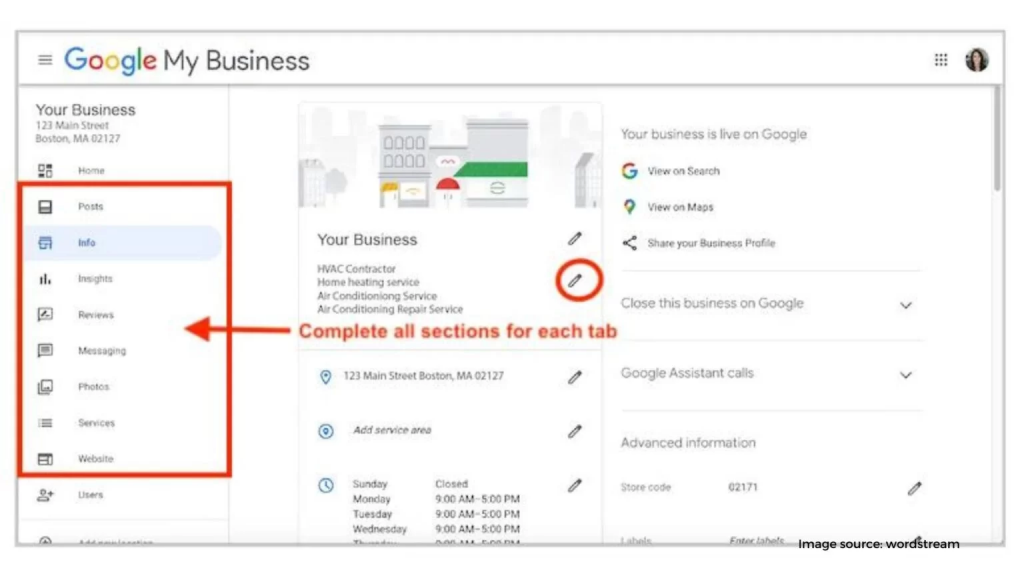Edit the 123 Main Street address pencil
The width and height of the screenshot is (1024, 576).
pyautogui.click(x=574, y=377)
